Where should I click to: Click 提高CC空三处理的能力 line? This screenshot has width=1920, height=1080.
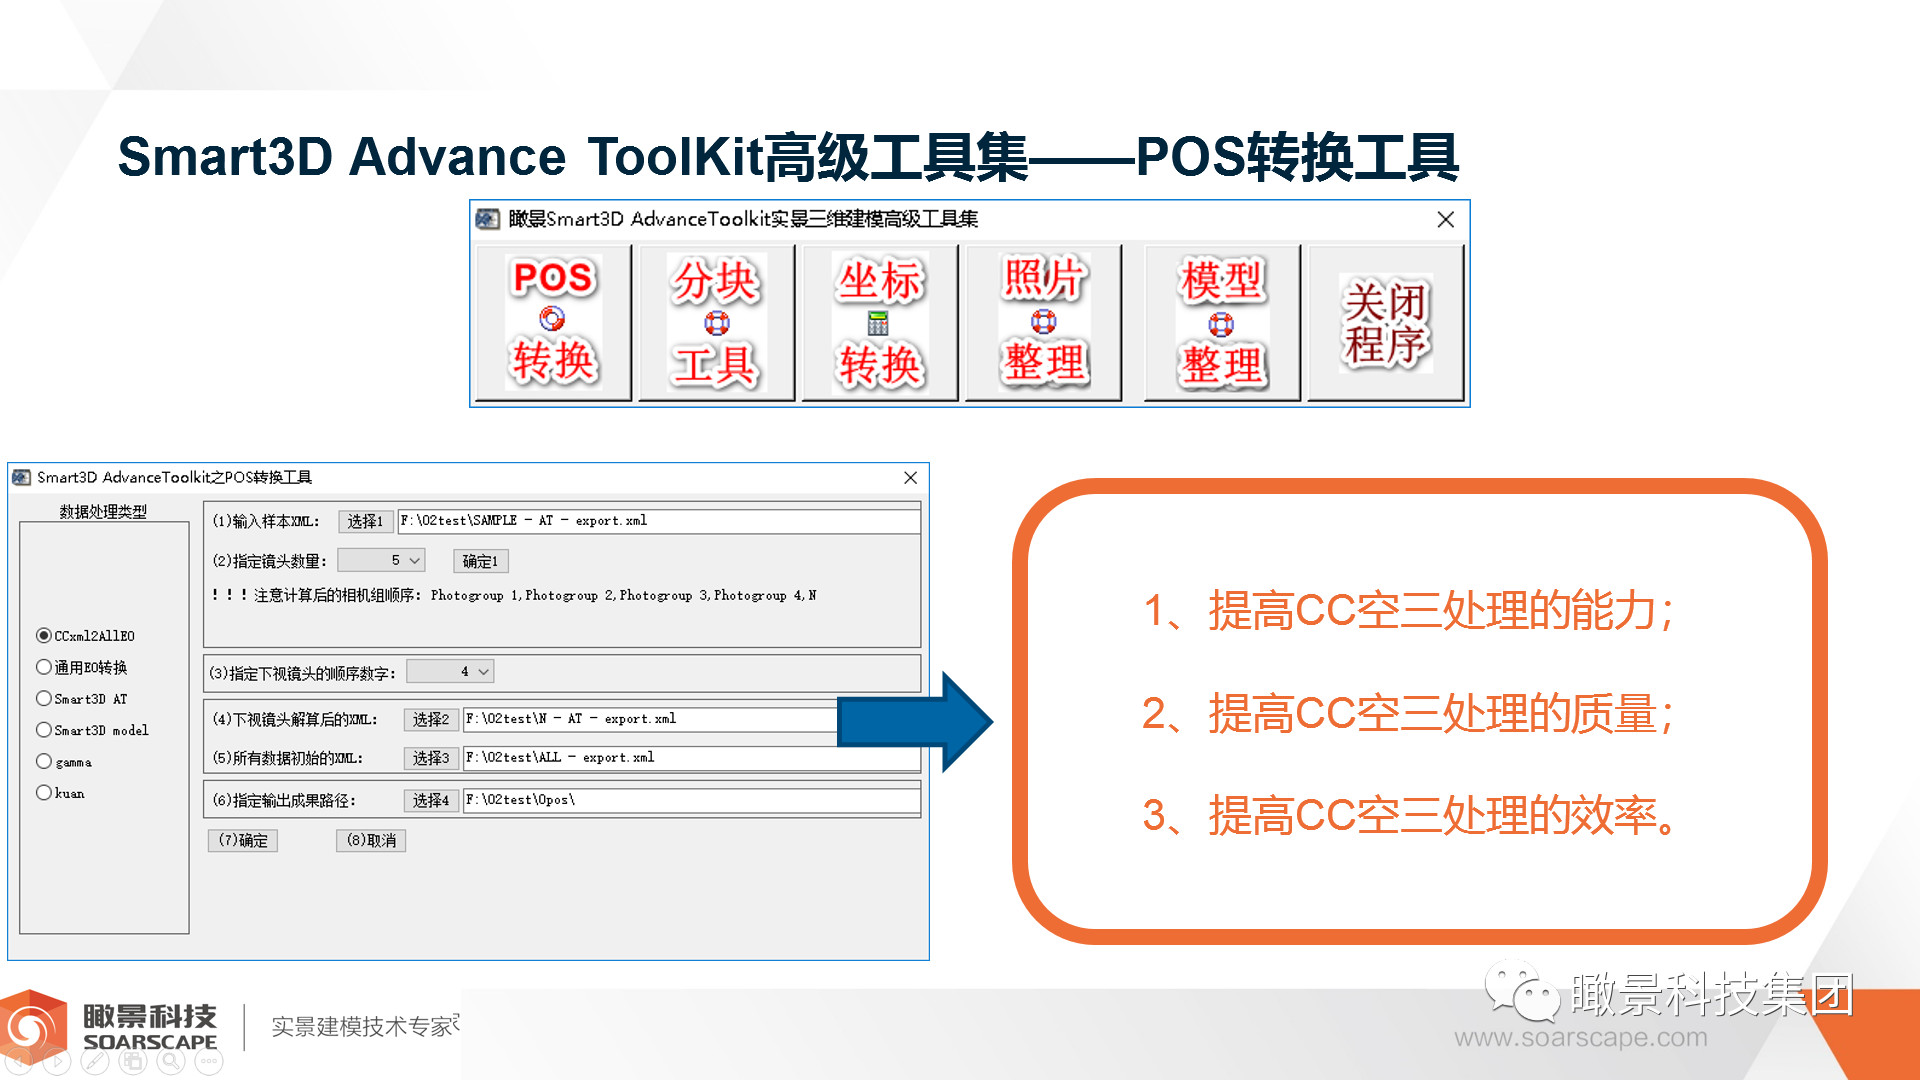pyautogui.click(x=1408, y=610)
